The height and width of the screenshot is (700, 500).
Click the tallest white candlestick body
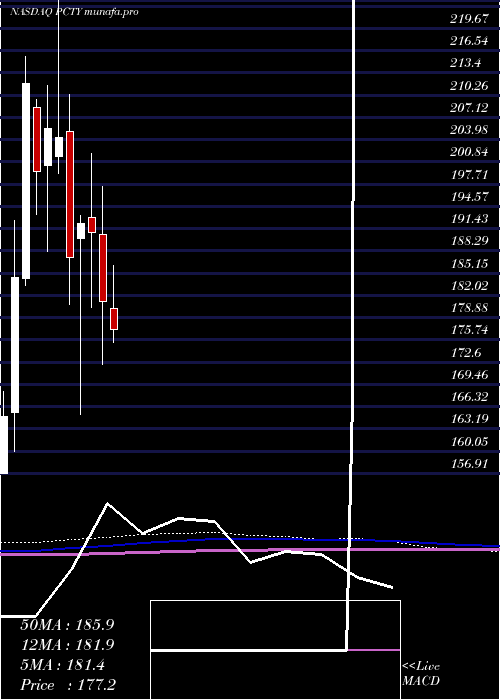point(26,181)
